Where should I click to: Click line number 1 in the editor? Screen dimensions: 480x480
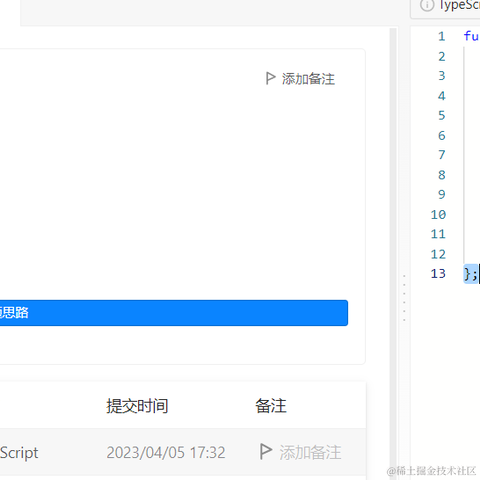tap(442, 36)
